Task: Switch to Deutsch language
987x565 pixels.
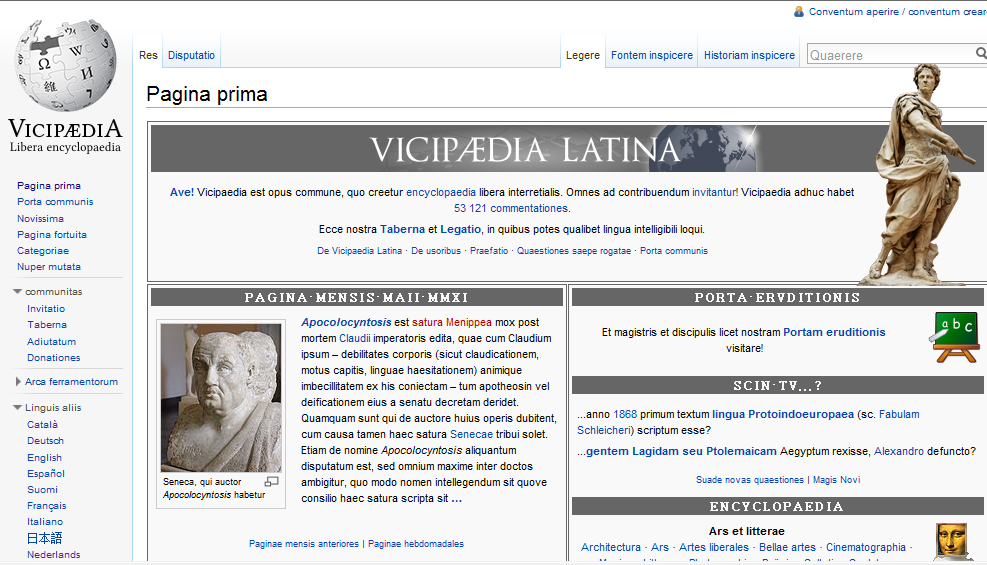Action: 45,441
